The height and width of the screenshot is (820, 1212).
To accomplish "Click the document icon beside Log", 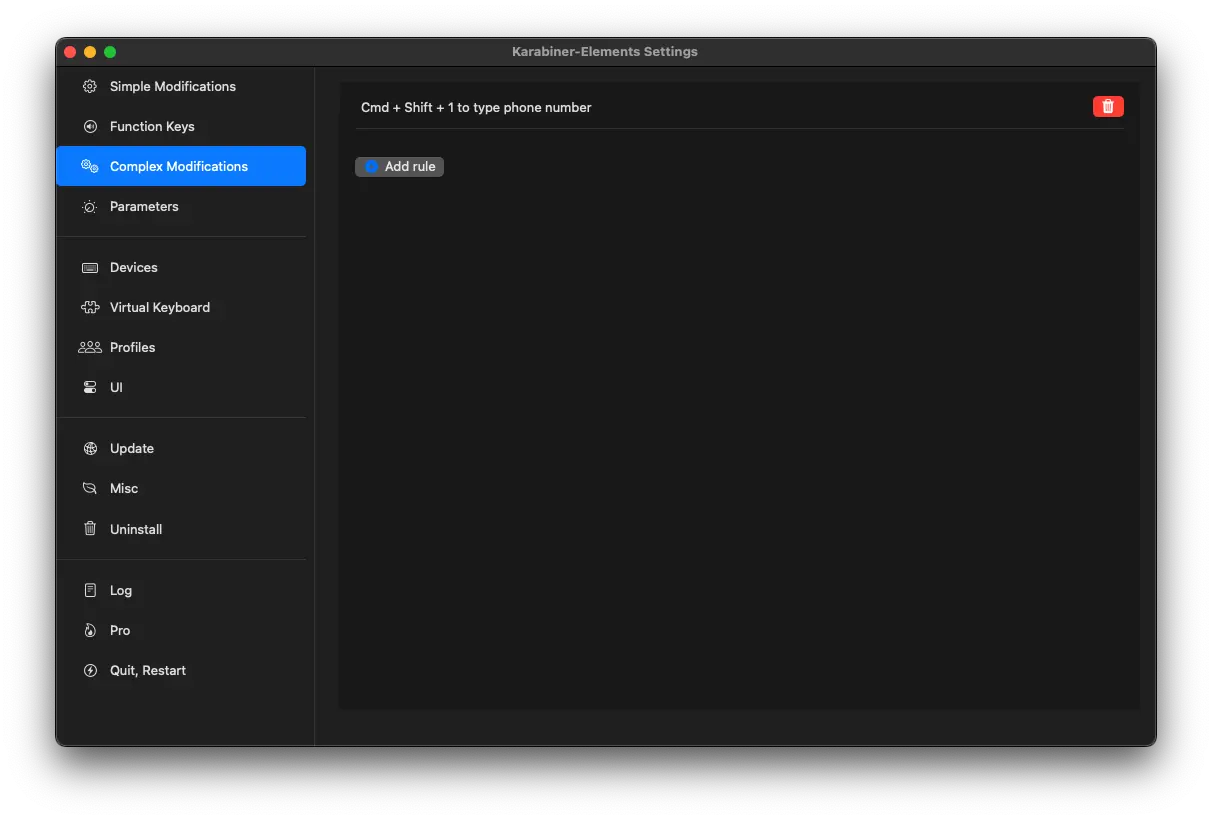I will [x=90, y=590].
